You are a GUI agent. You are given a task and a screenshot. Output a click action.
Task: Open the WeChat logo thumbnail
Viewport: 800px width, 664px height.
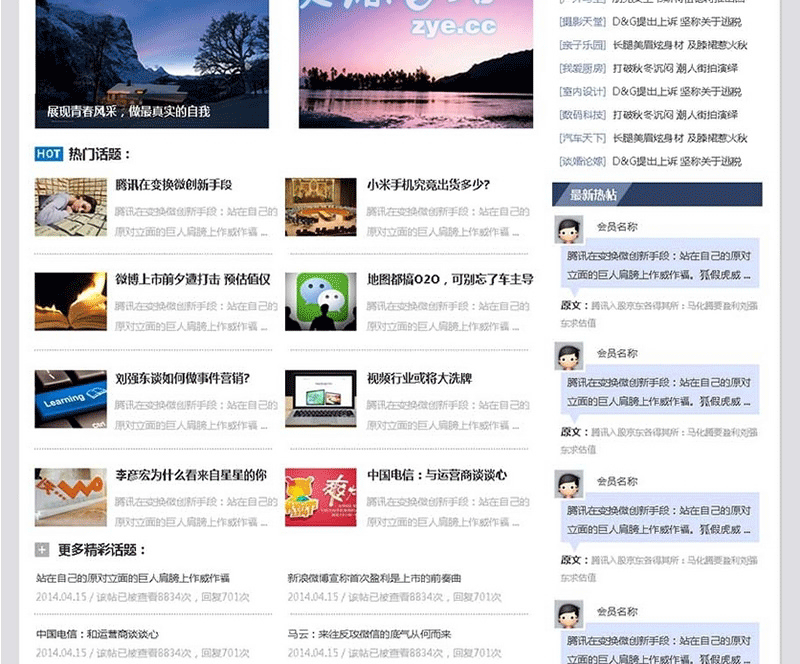tap(321, 301)
